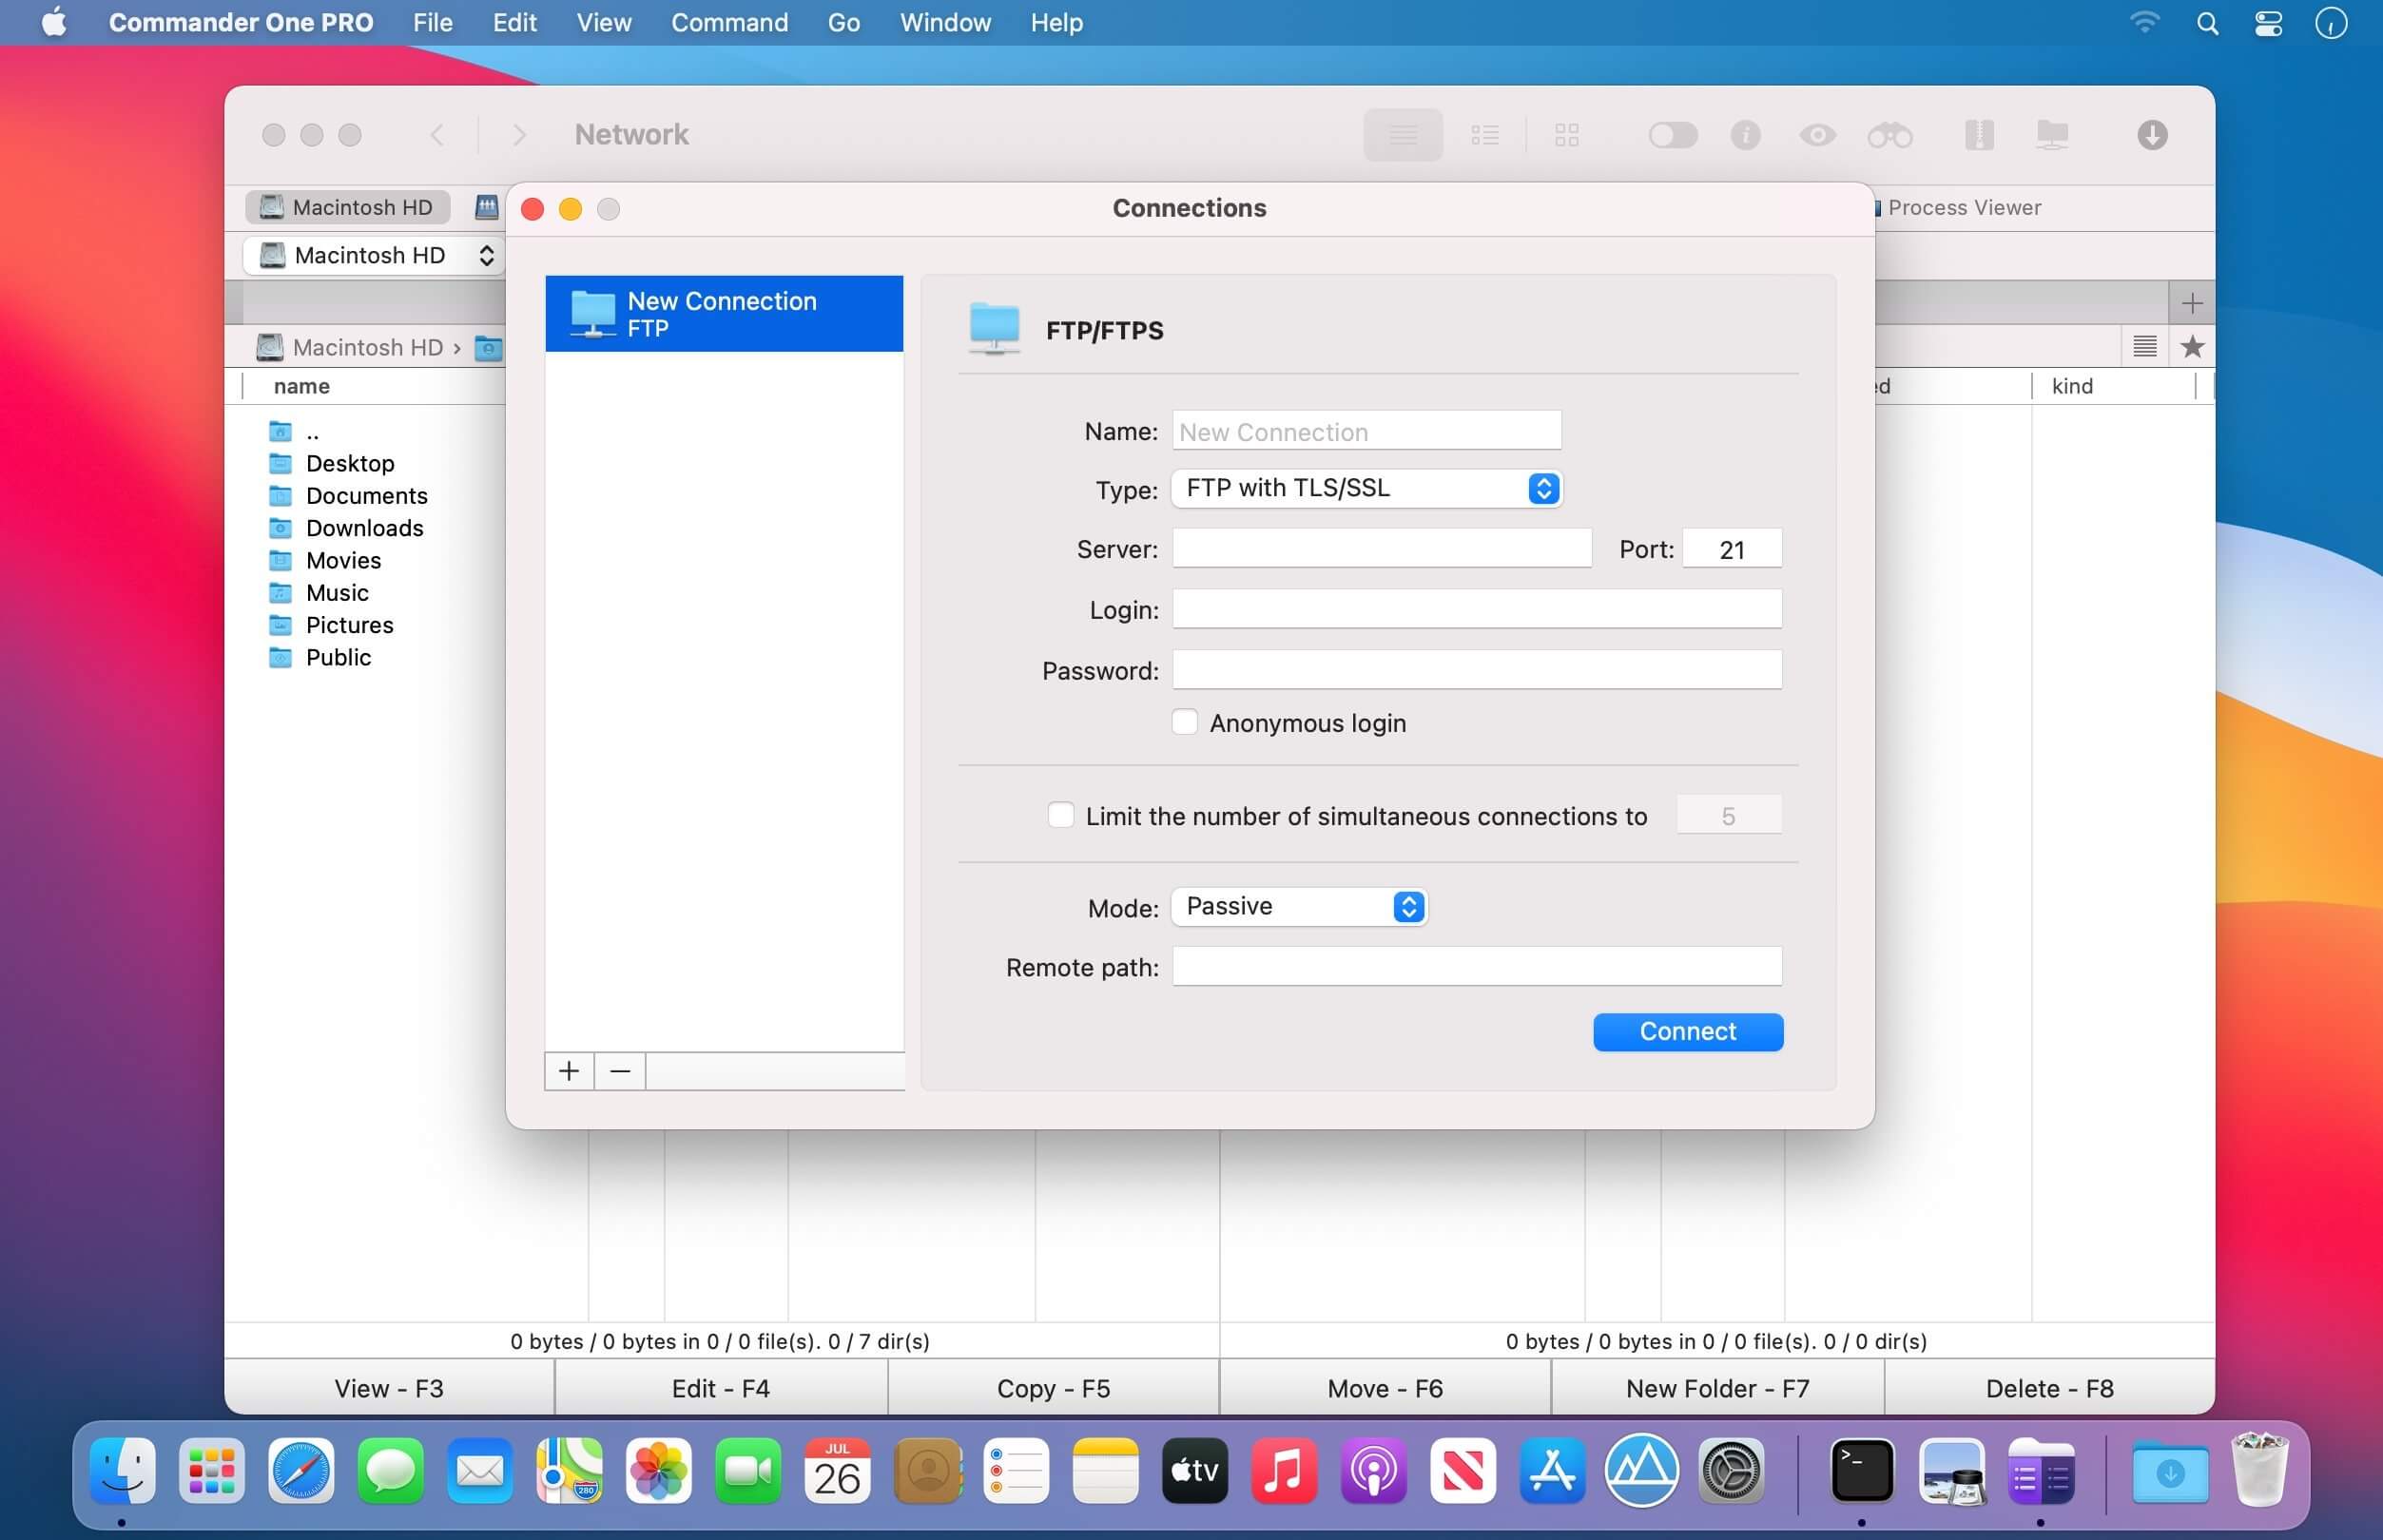Select the Public folder
The height and width of the screenshot is (1540, 2383).
click(338, 657)
